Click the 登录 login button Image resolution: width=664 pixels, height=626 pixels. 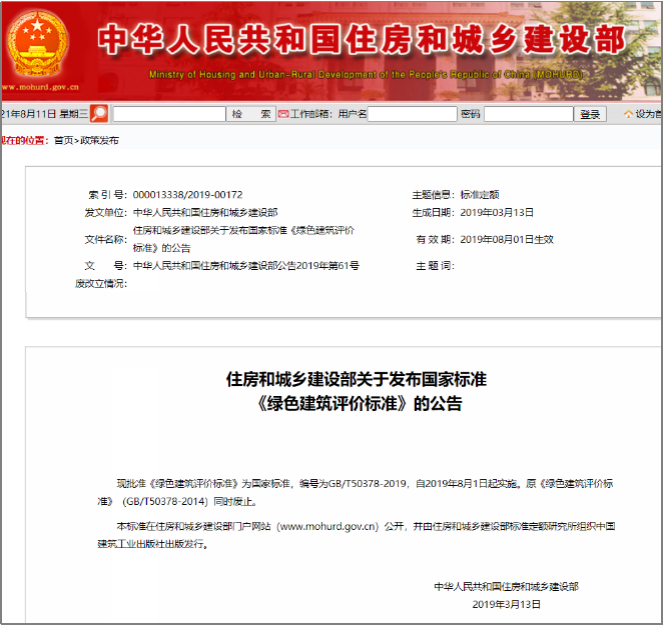pos(590,114)
